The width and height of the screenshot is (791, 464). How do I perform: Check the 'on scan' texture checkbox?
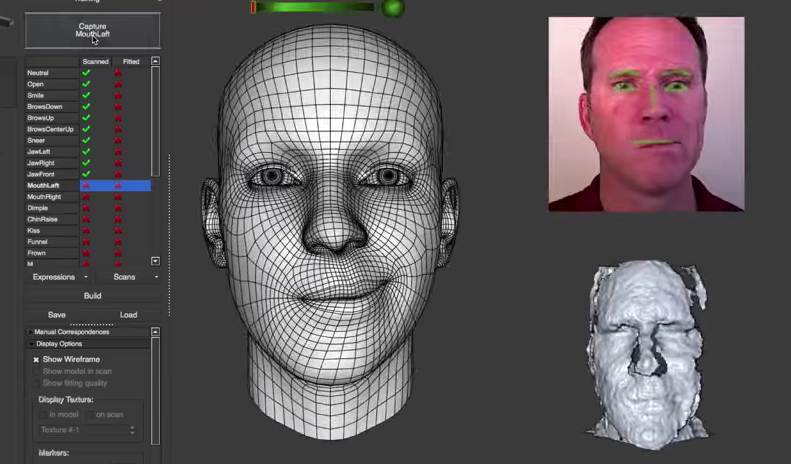[90, 415]
